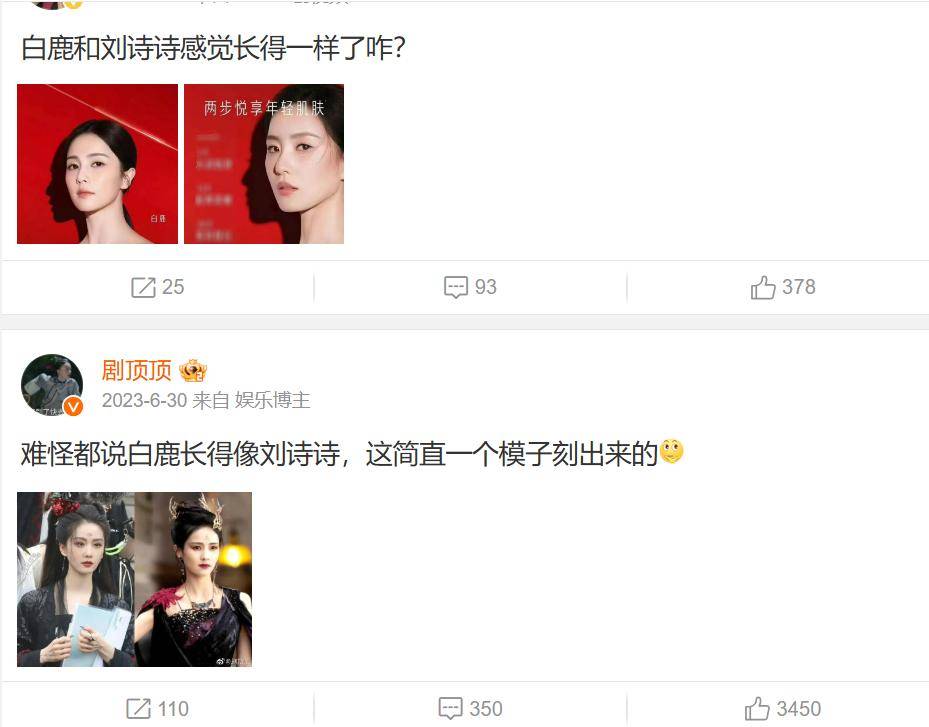The width and height of the screenshot is (929, 727).
Task: Click the repost icon showing 25
Action: (x=143, y=287)
